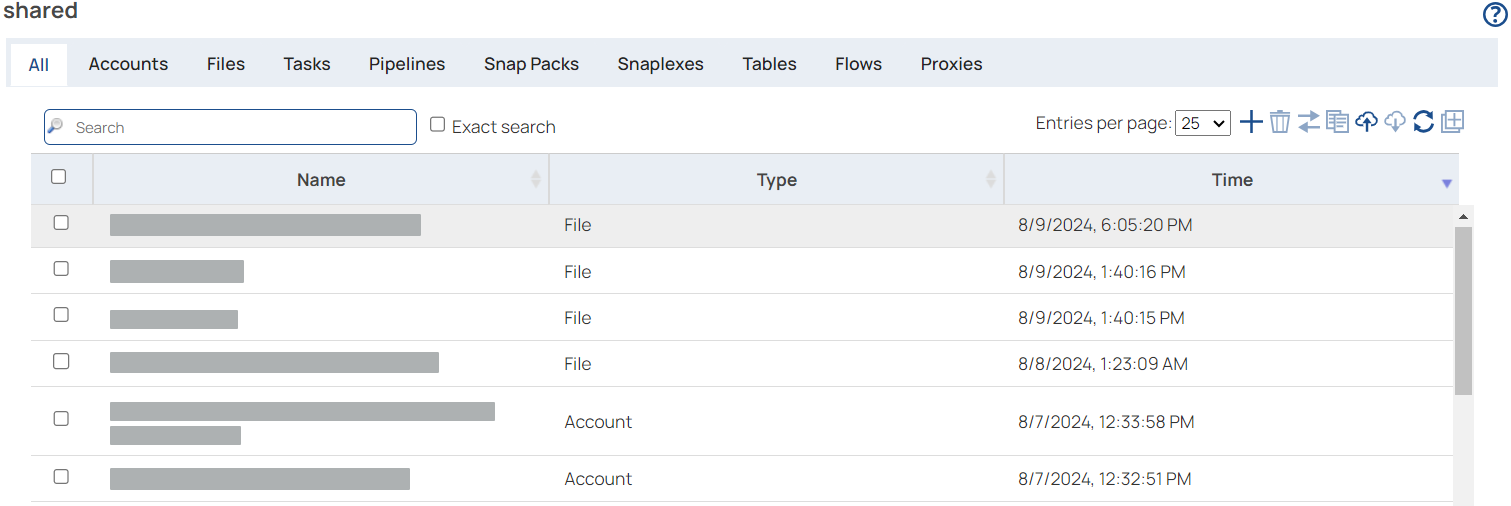Sort by the Time column arrow
1511x506 pixels.
click(1446, 183)
